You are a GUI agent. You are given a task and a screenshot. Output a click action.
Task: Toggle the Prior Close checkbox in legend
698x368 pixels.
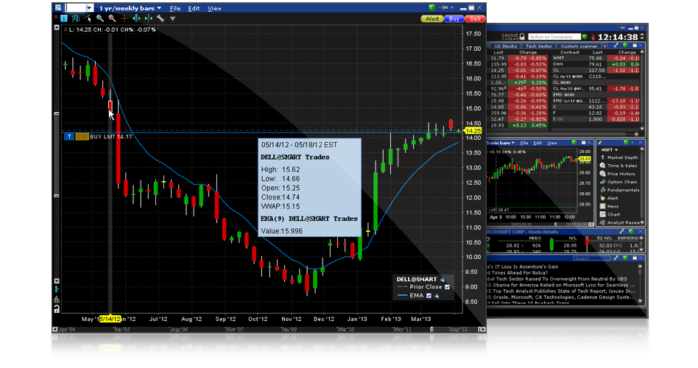pos(447,287)
